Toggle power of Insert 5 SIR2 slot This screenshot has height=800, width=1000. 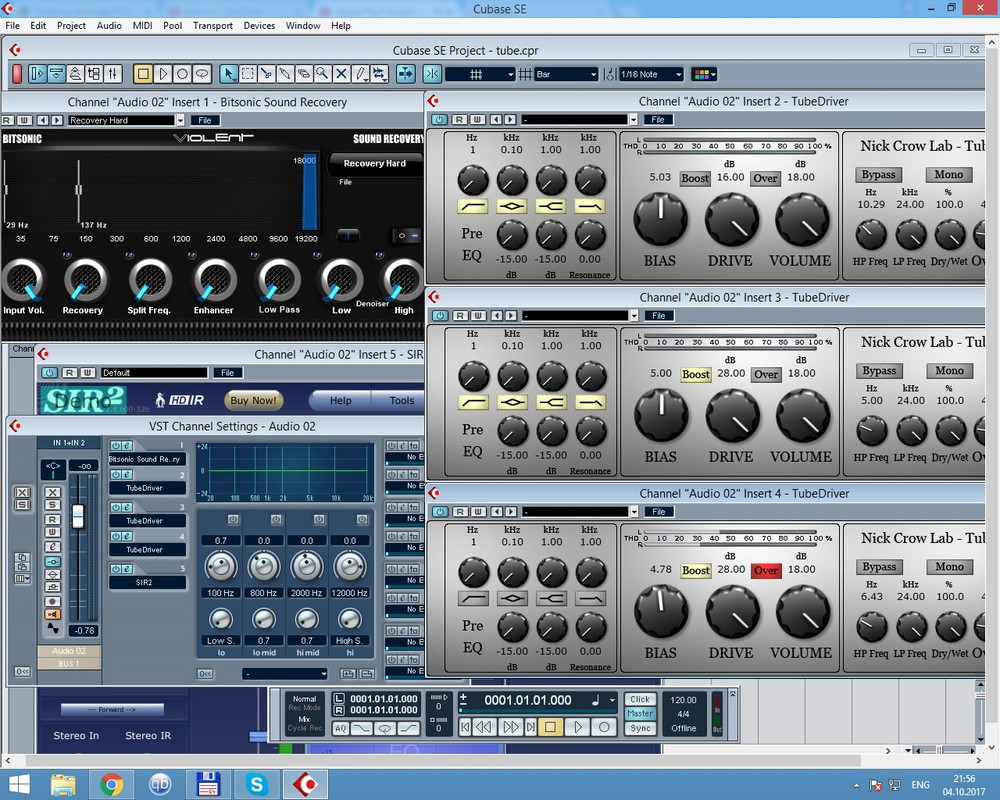coord(115,569)
